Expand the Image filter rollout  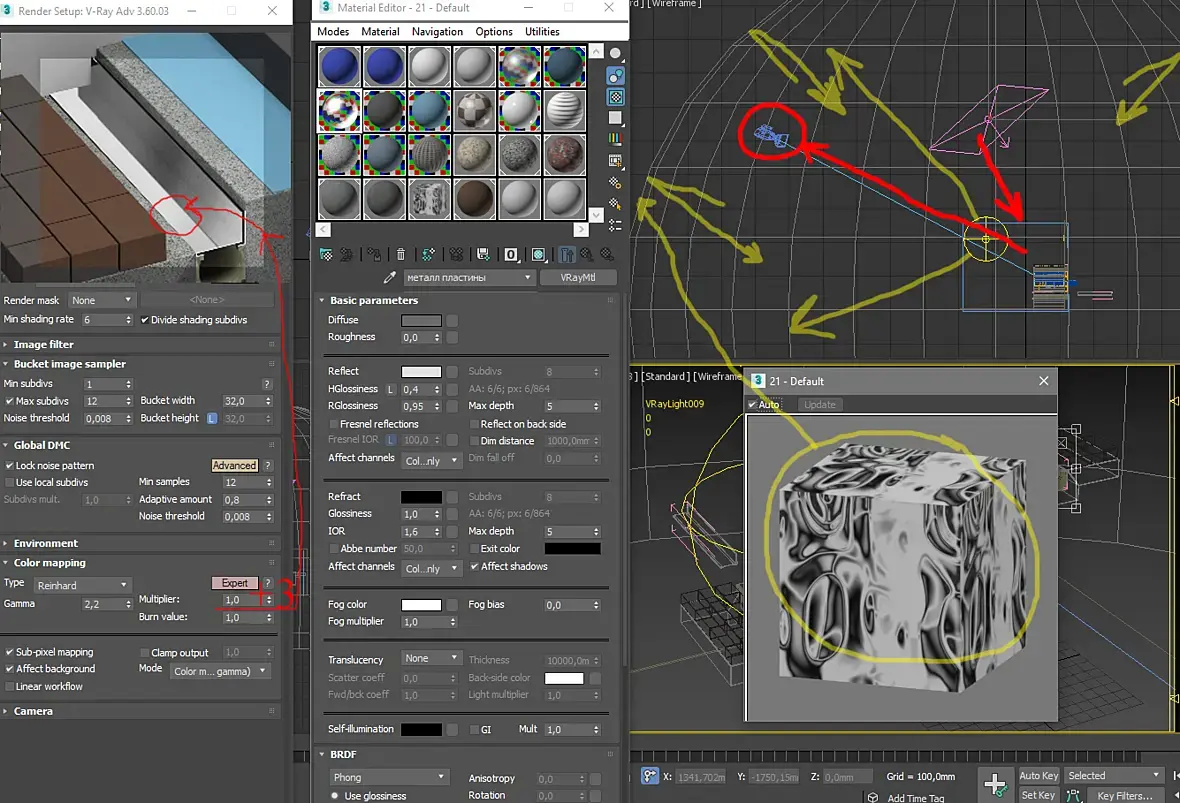43,345
